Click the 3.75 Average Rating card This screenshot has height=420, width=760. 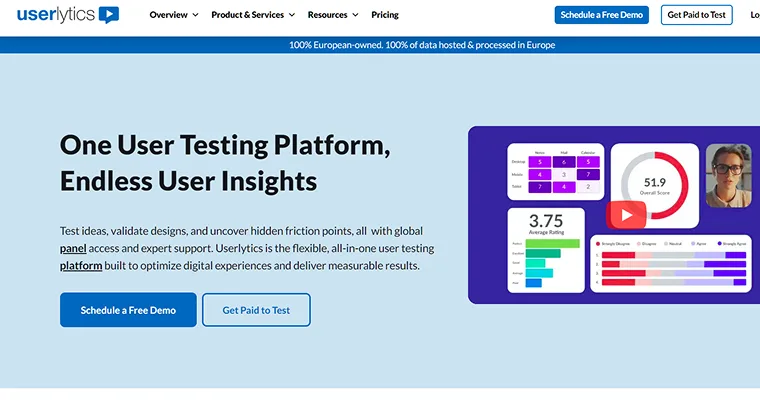pyautogui.click(x=546, y=250)
